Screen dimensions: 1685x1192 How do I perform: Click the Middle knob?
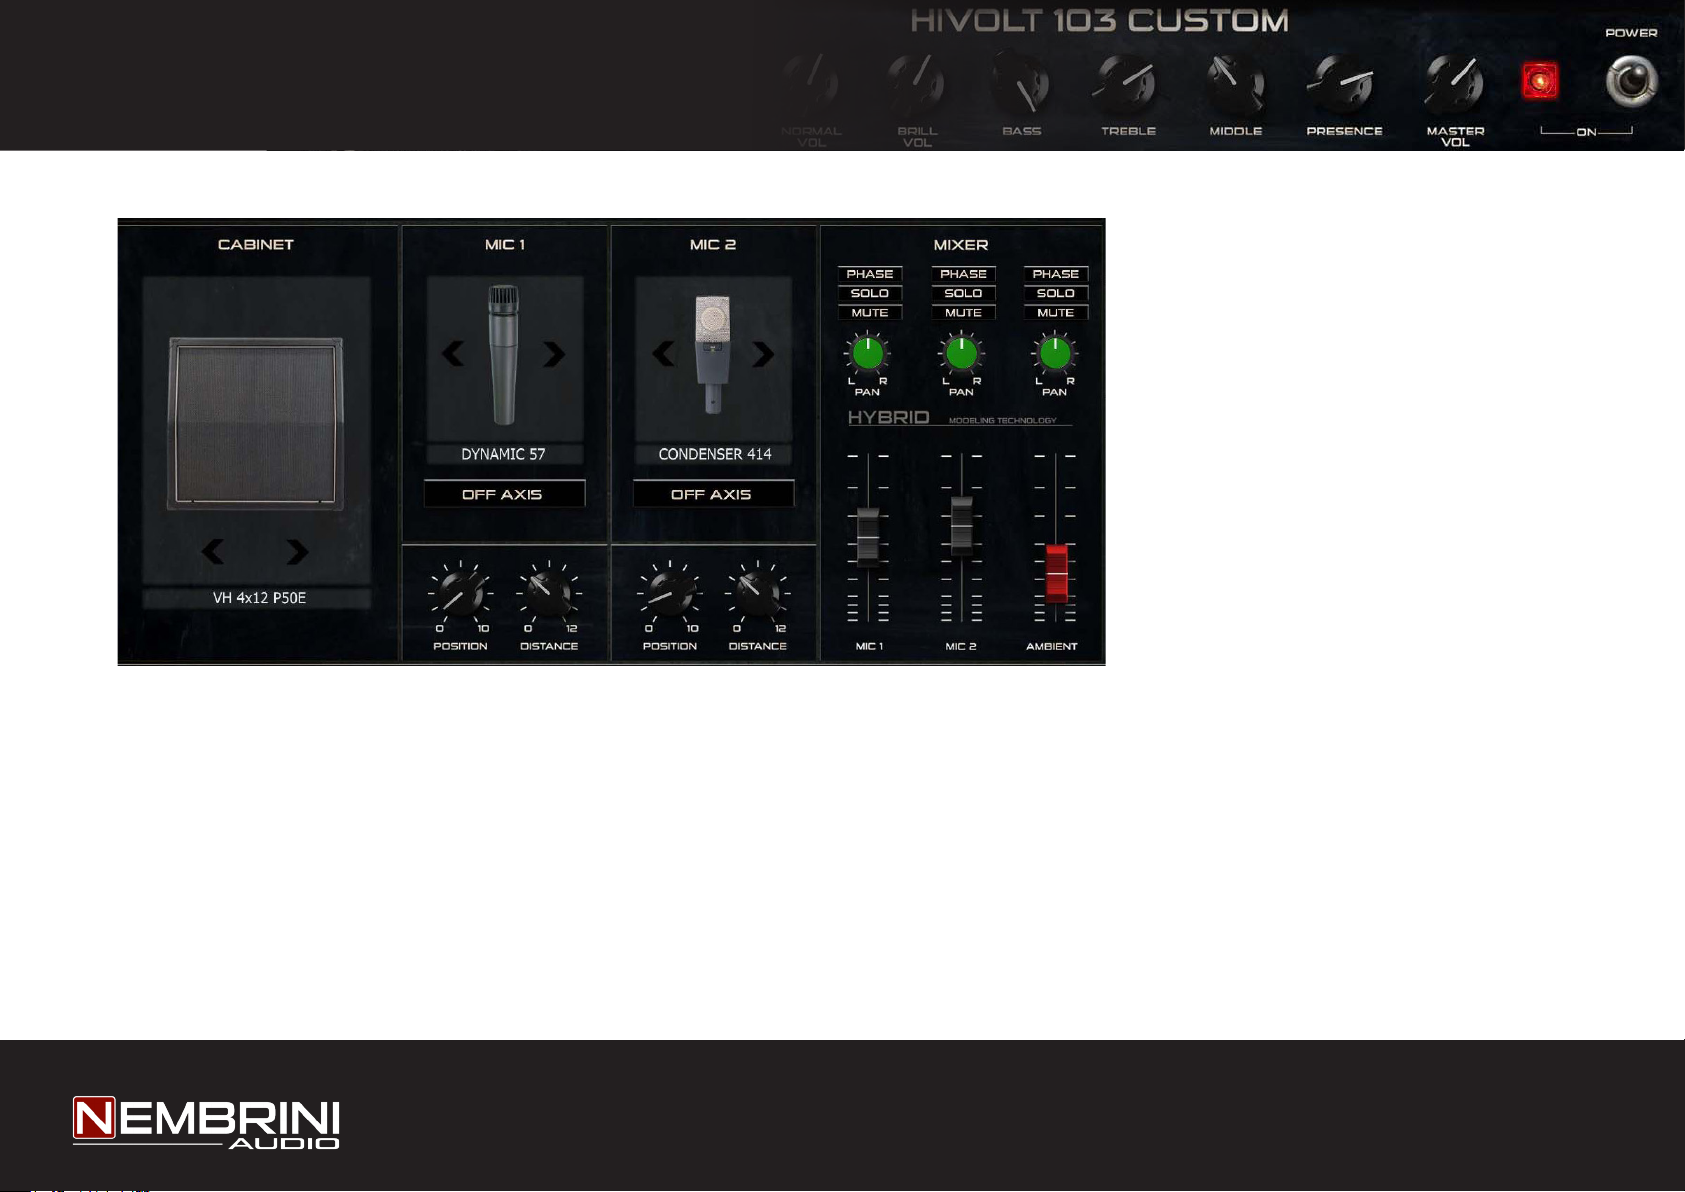pyautogui.click(x=1235, y=84)
